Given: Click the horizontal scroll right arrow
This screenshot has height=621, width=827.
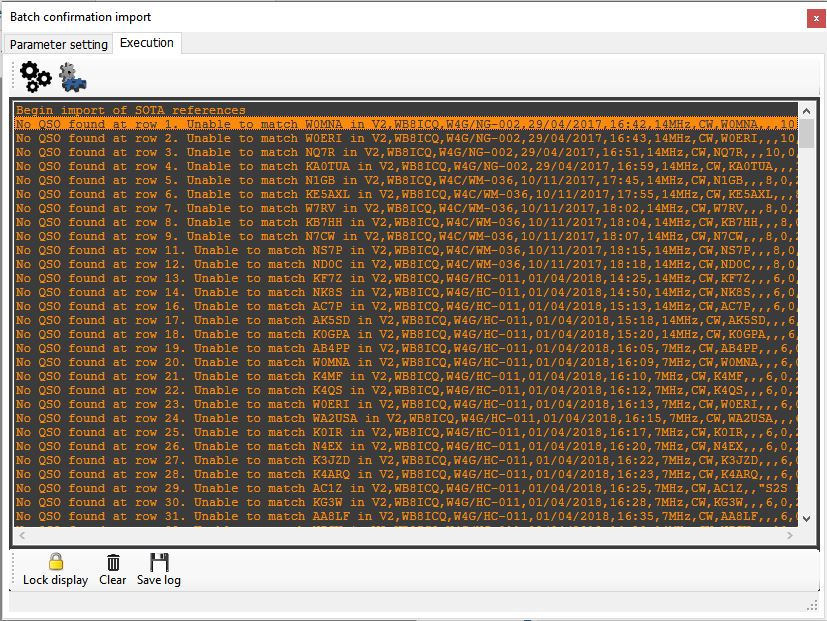Looking at the screenshot, I should coord(790,536).
